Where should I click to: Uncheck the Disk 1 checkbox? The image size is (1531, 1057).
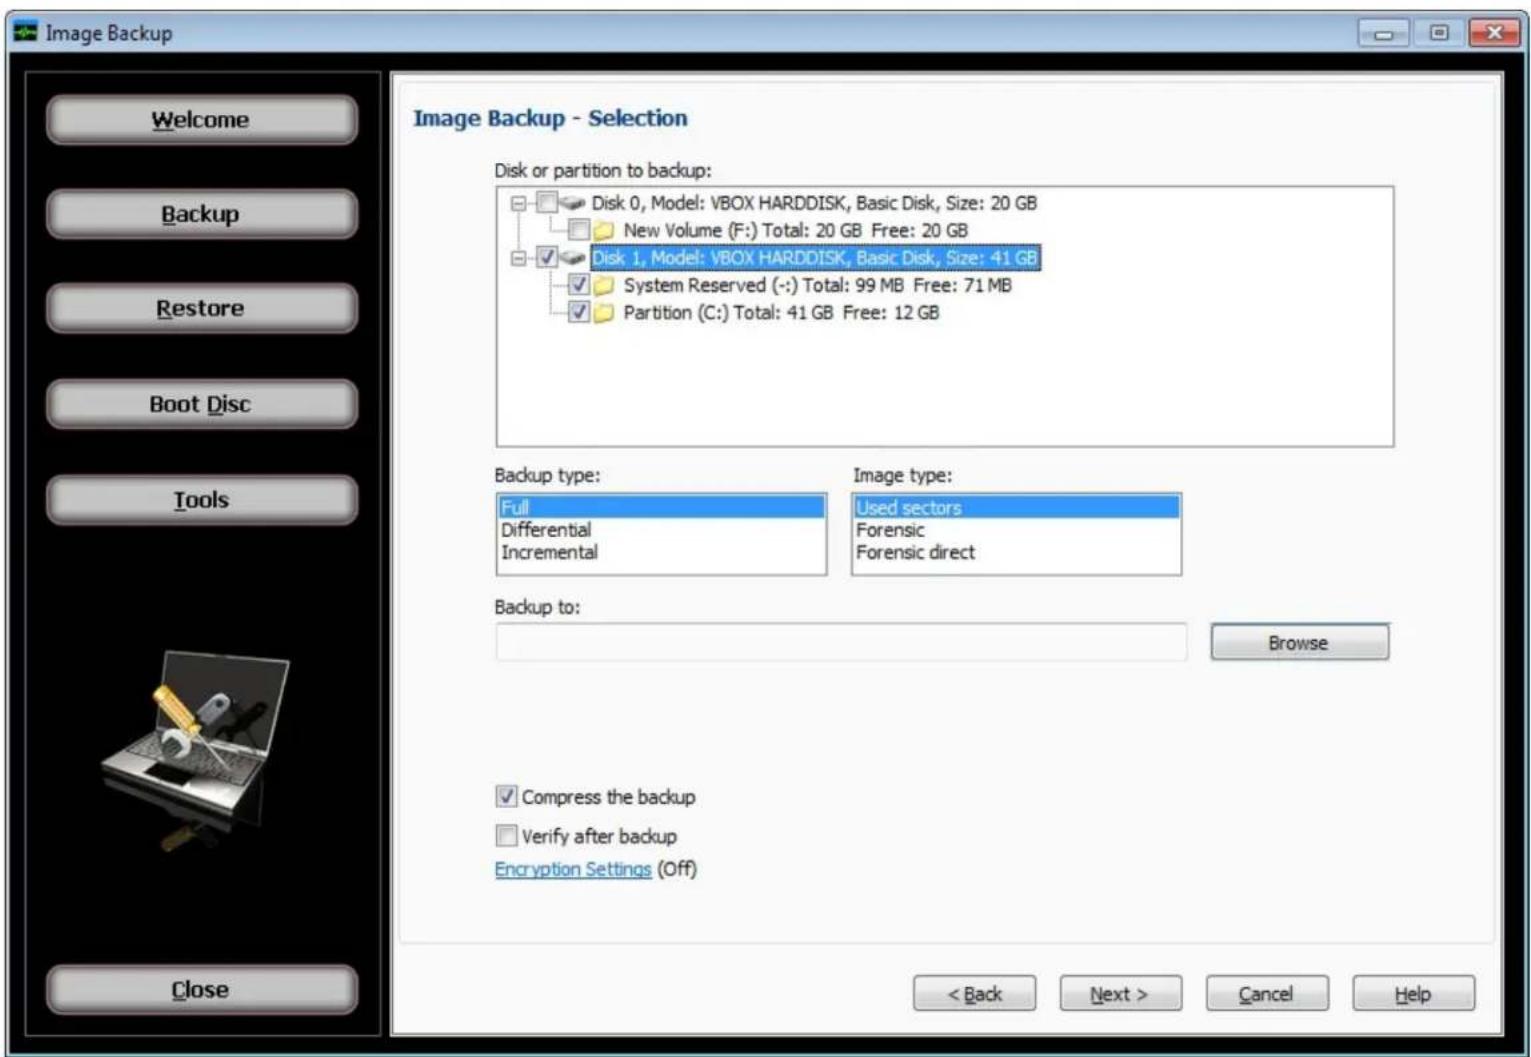[546, 258]
